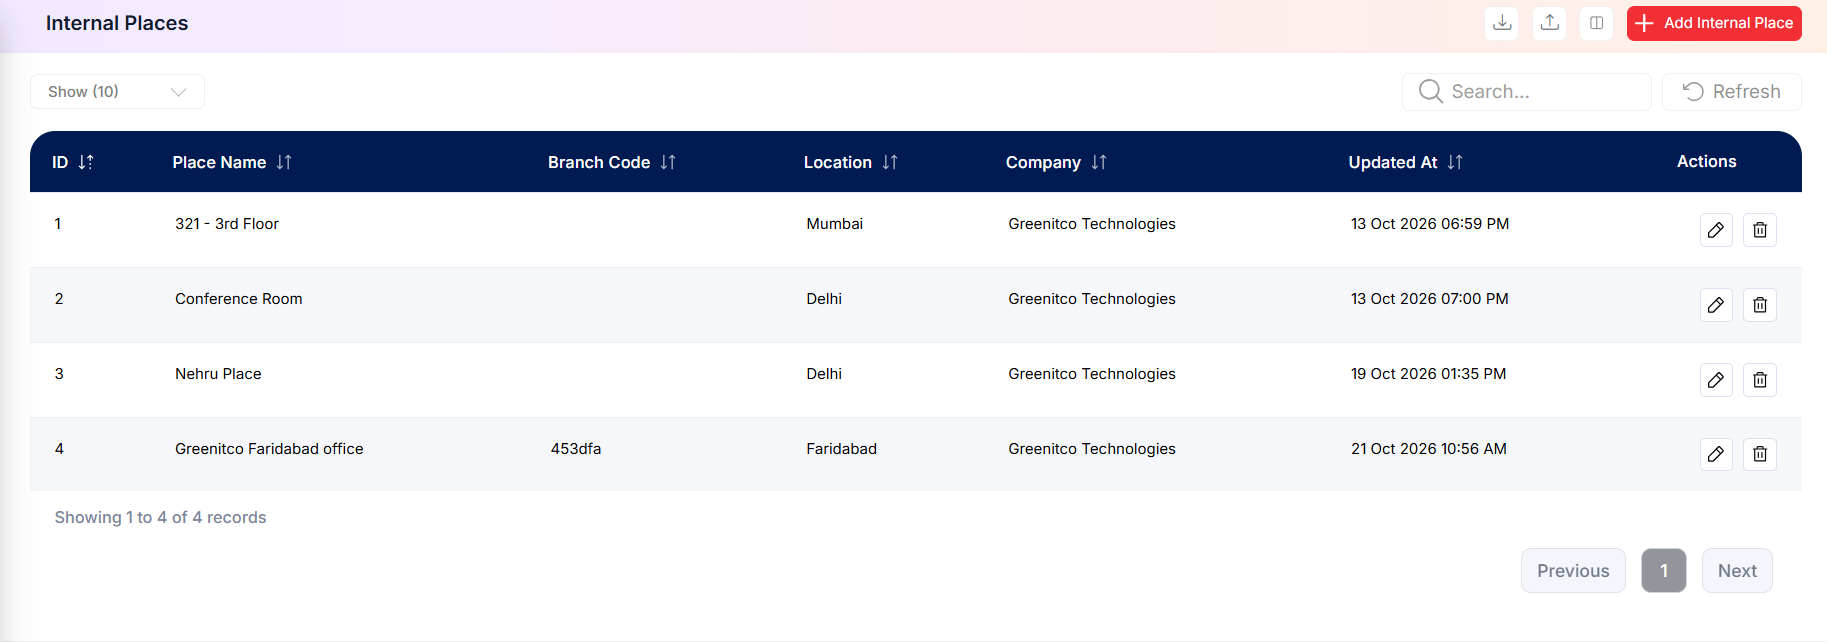Edit the 321 - 3rd Floor row
This screenshot has height=642, width=1827.
pos(1716,230)
